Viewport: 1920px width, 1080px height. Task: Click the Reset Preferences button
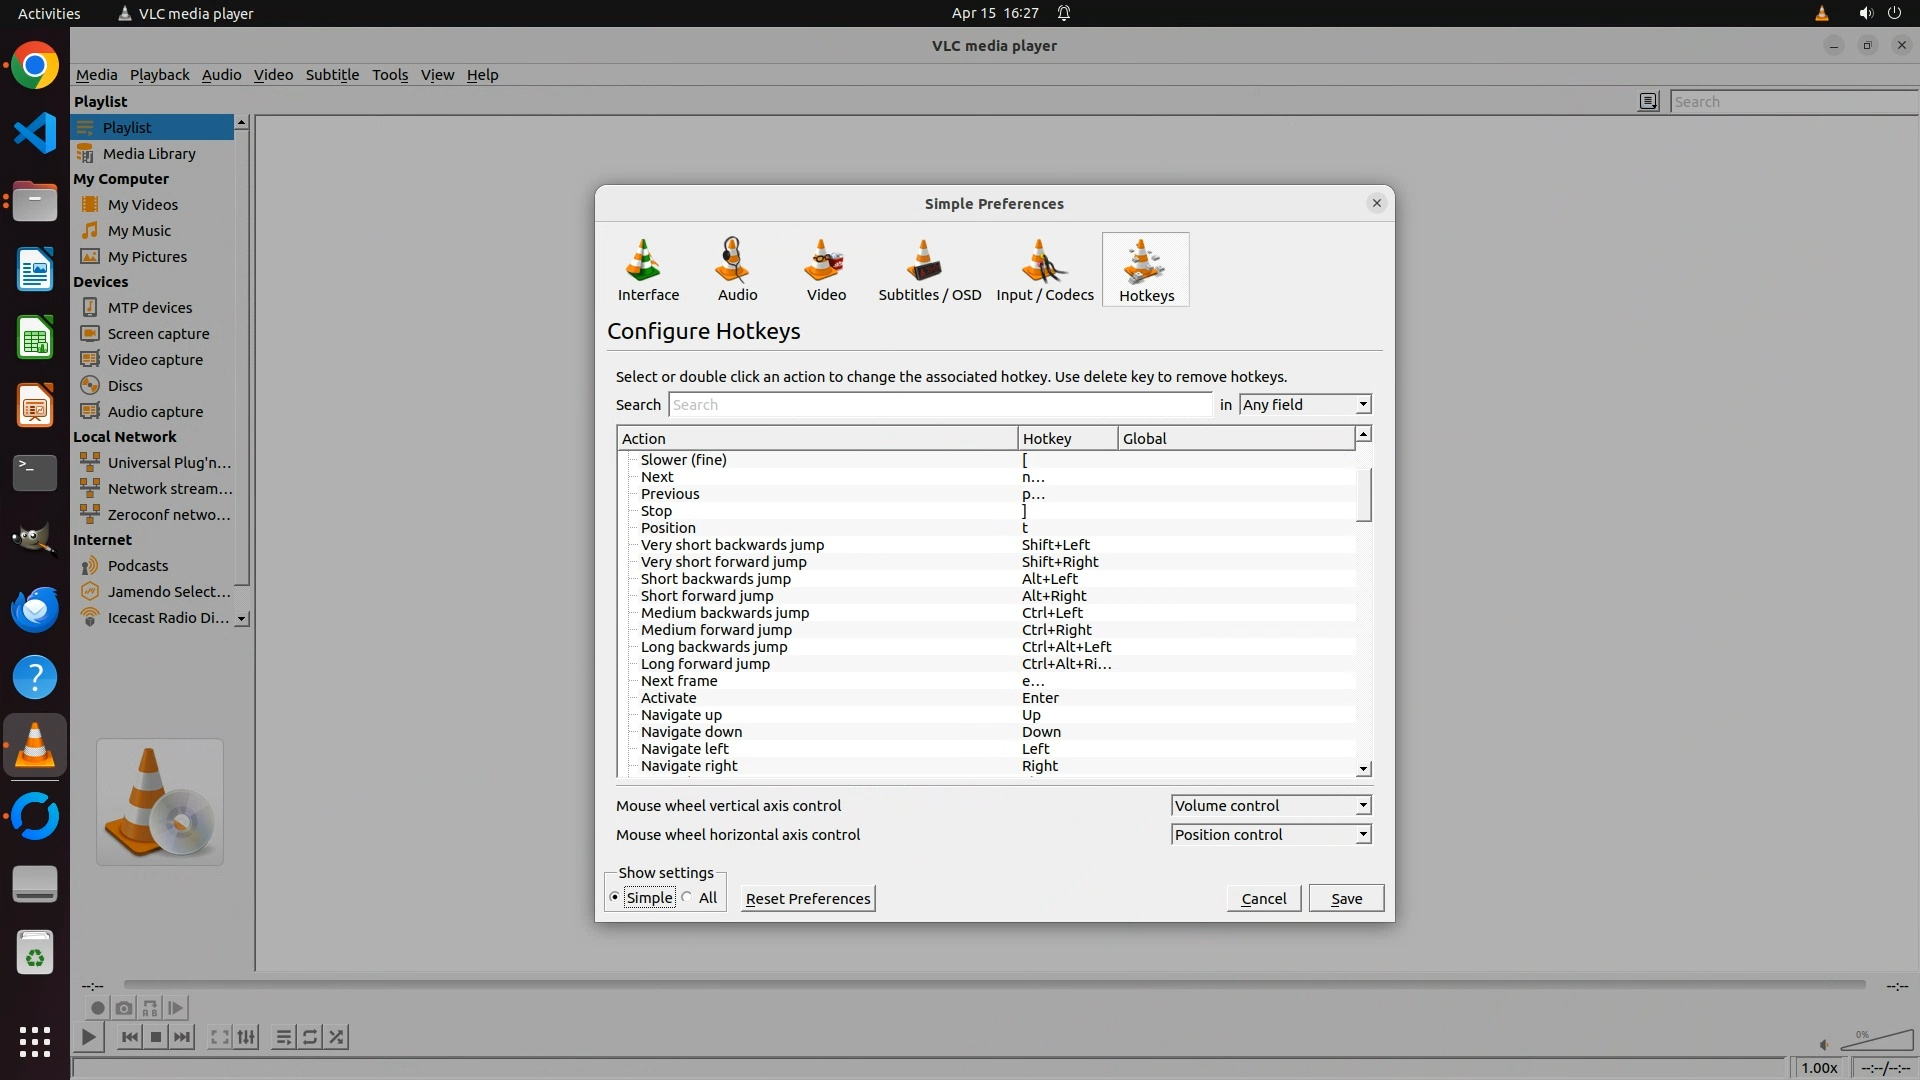coord(807,899)
